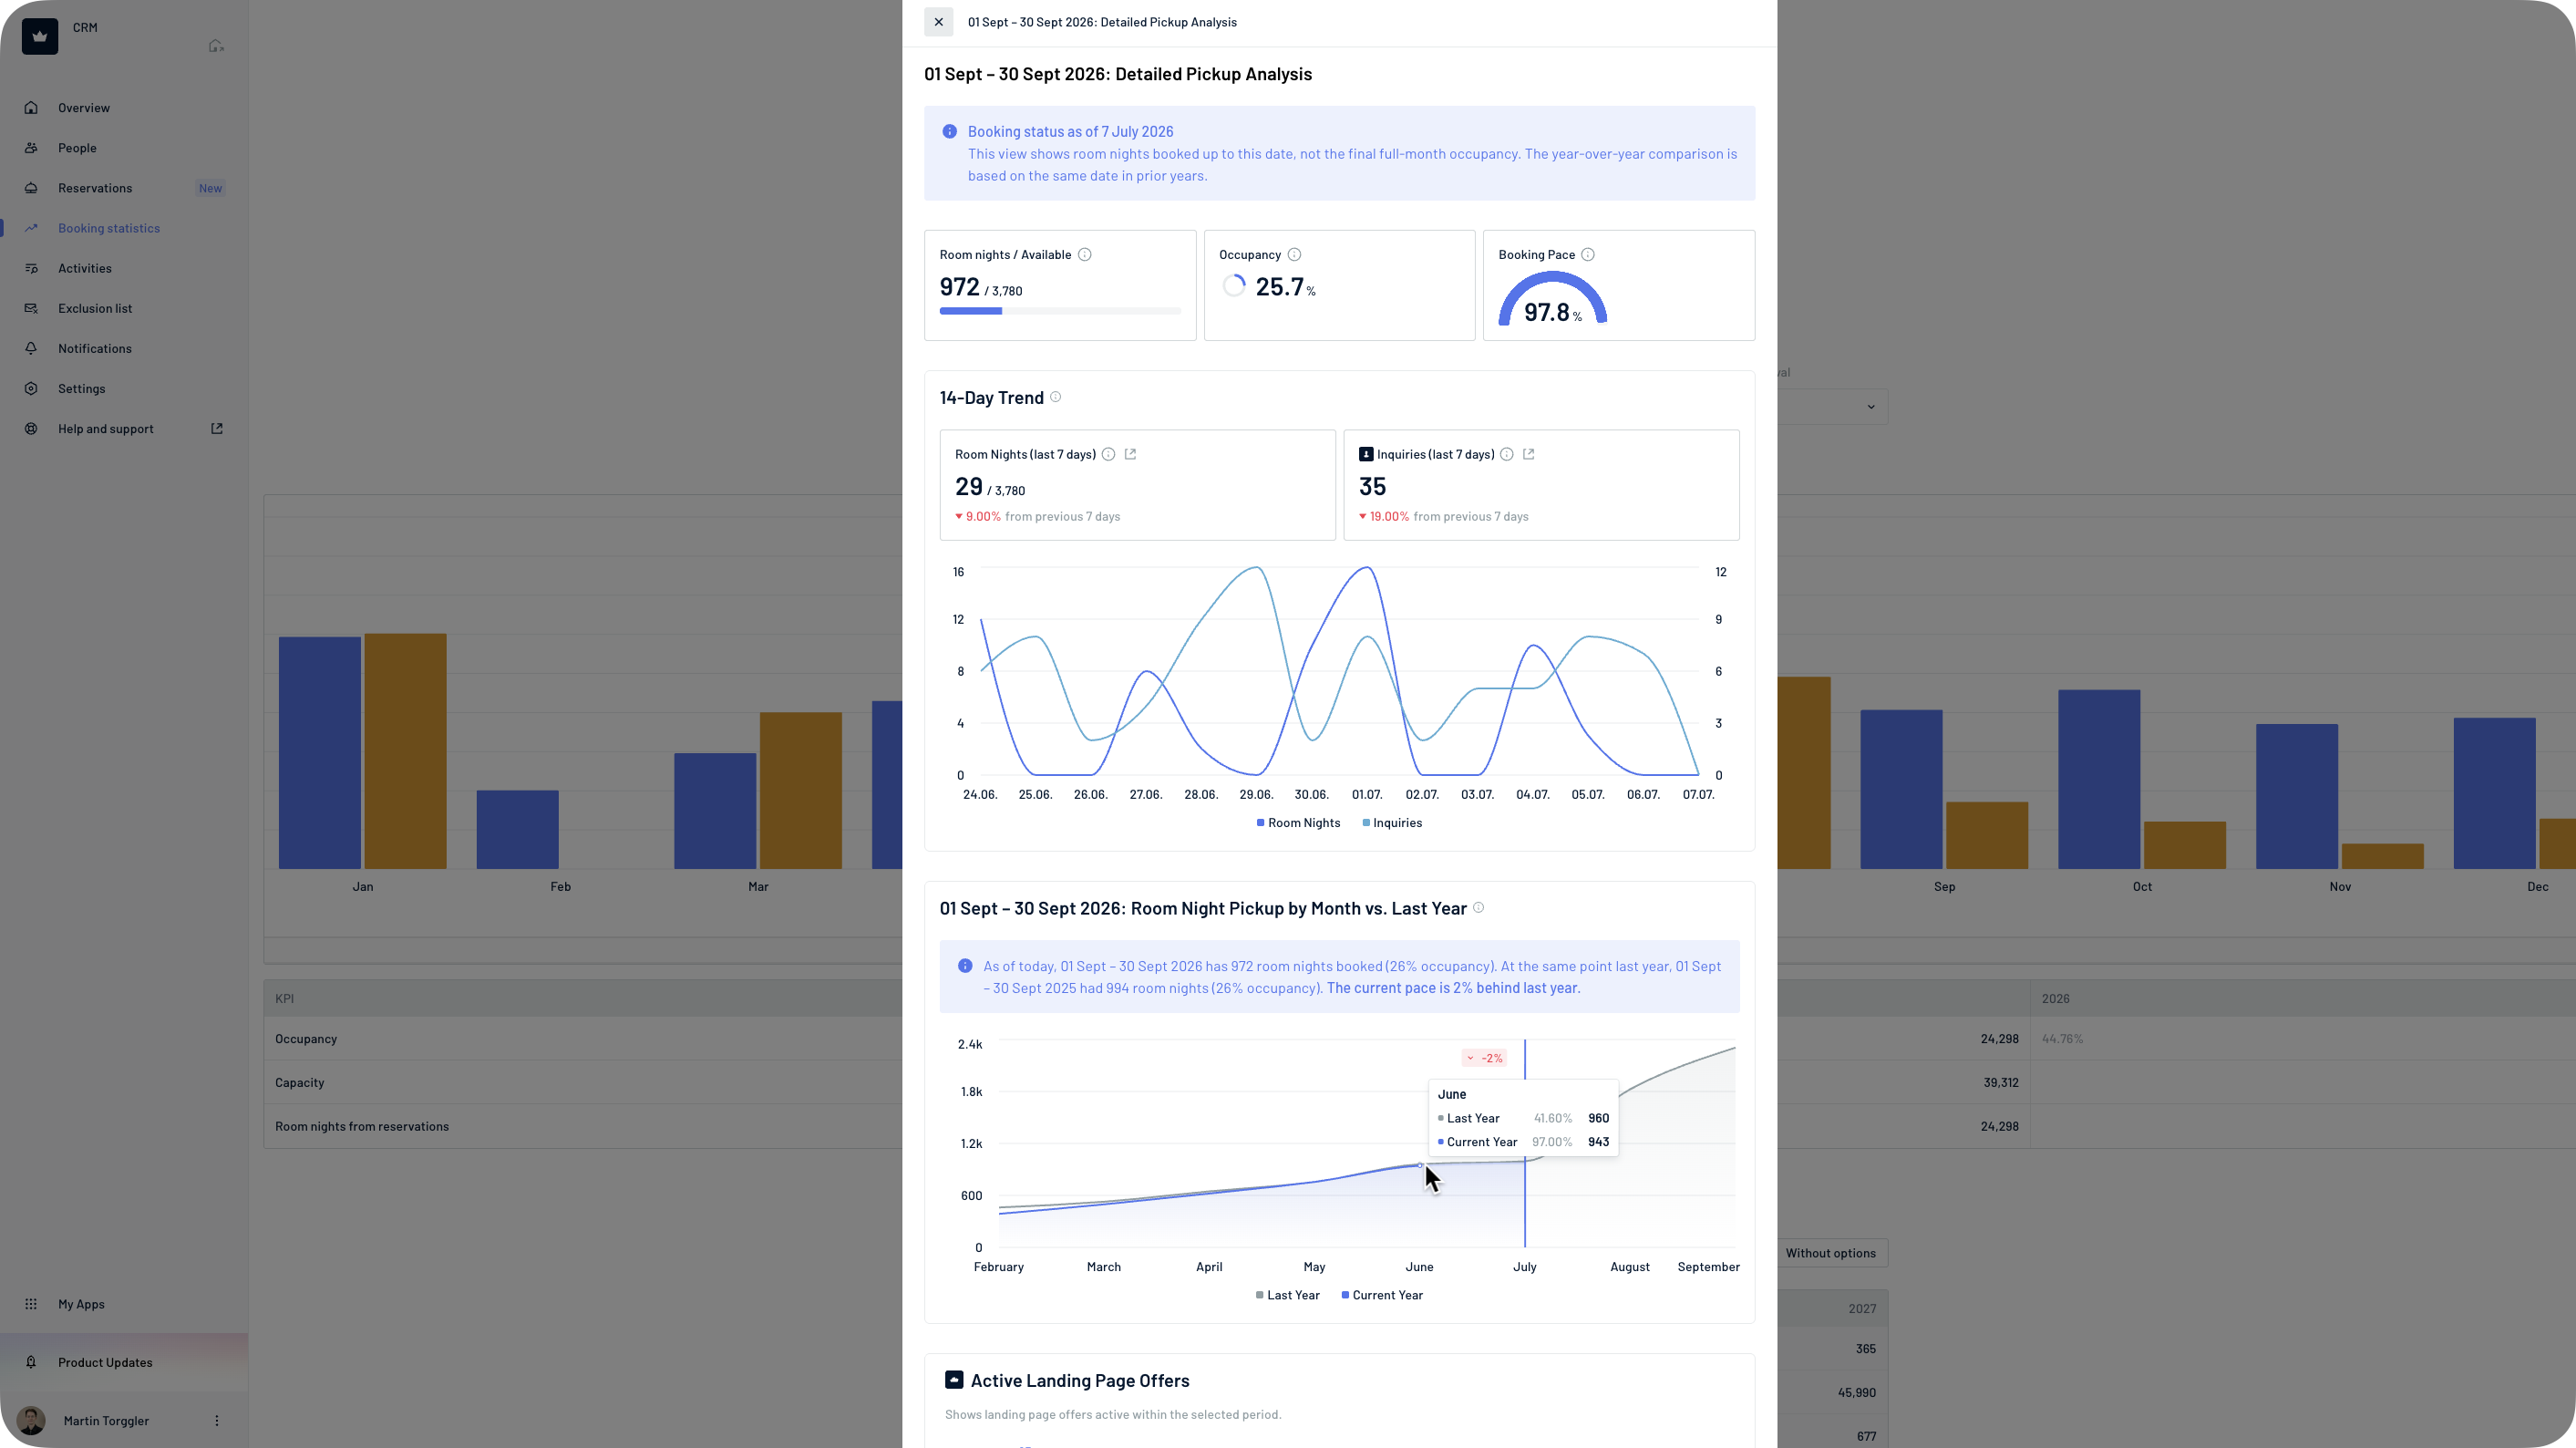
Task: Close the Detailed Pickup Analysis panel
Action: (x=938, y=22)
